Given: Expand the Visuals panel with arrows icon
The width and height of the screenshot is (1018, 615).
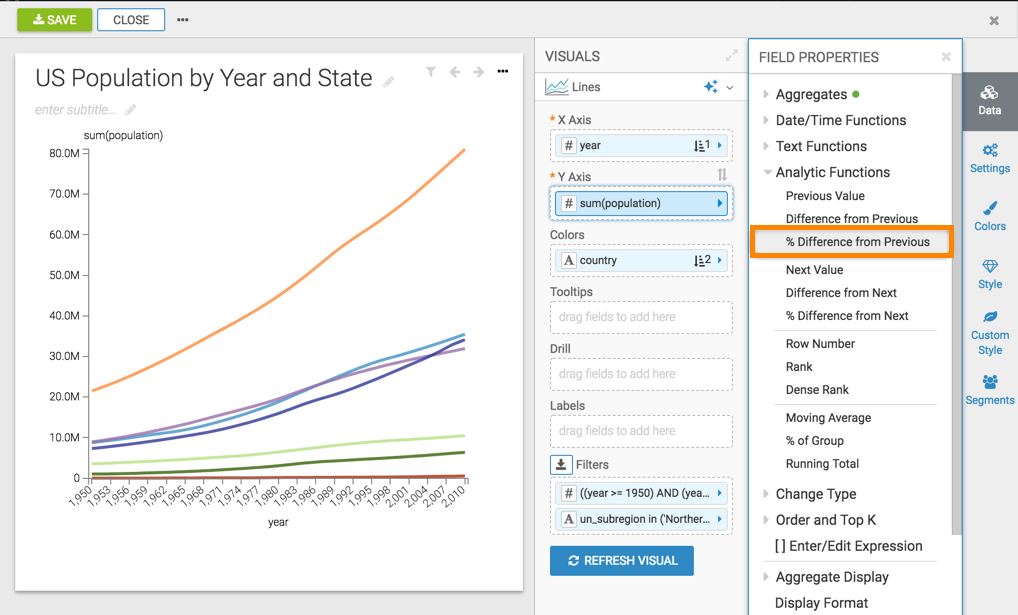Looking at the screenshot, I should (731, 56).
